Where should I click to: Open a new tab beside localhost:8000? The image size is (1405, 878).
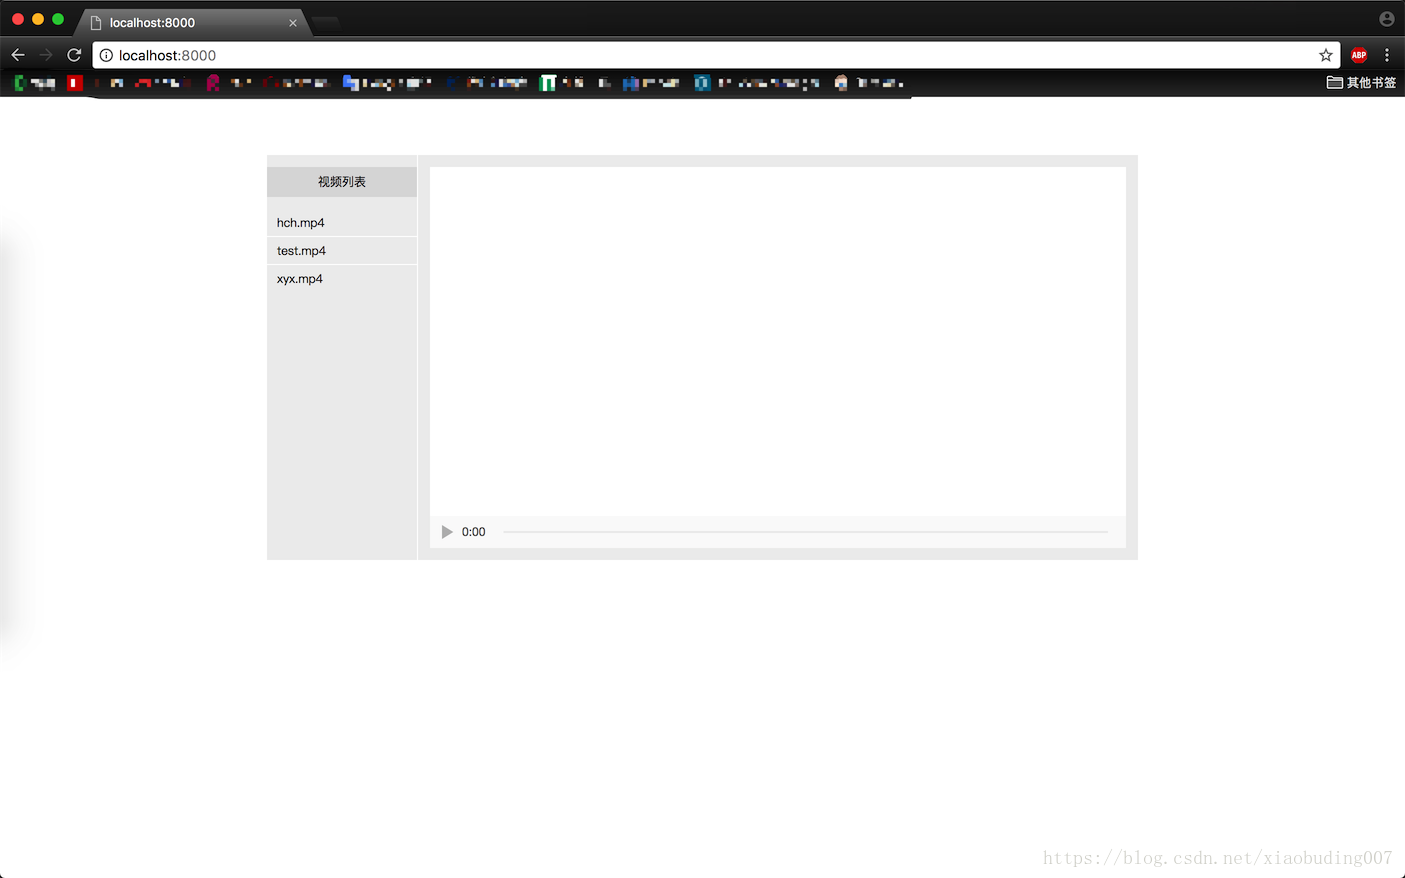coord(327,23)
